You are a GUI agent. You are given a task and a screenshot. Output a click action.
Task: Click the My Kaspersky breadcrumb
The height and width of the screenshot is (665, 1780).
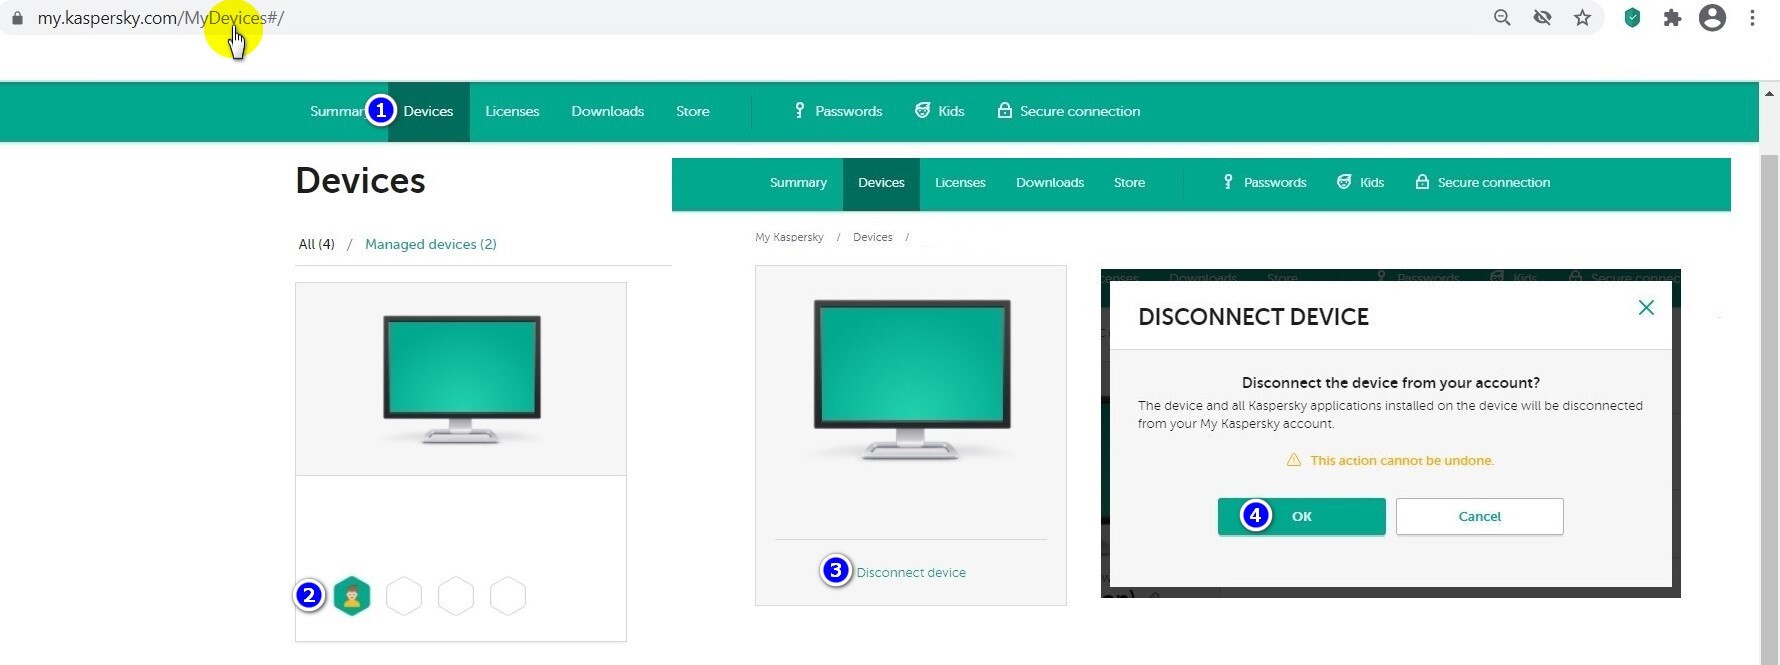(x=789, y=237)
